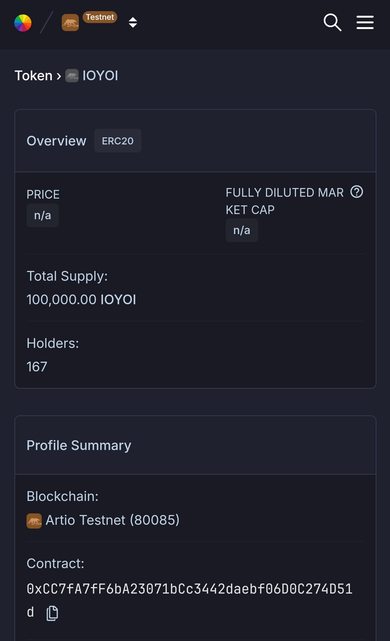Select the Profile Summary header

tap(79, 446)
